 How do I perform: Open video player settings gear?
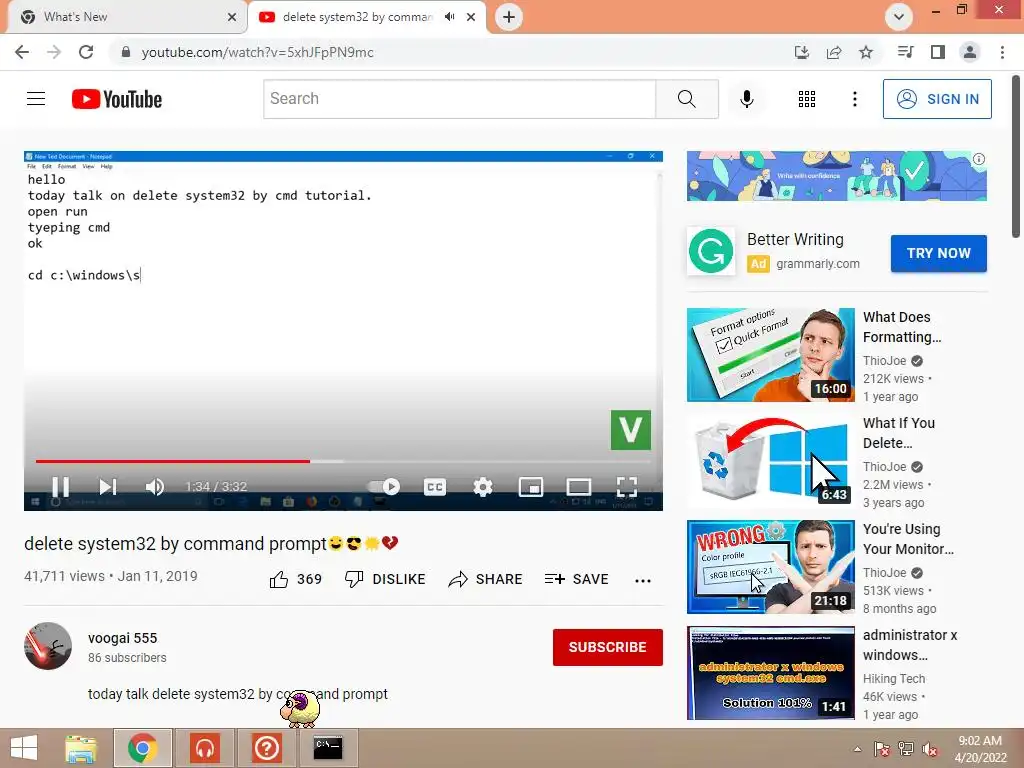(483, 487)
